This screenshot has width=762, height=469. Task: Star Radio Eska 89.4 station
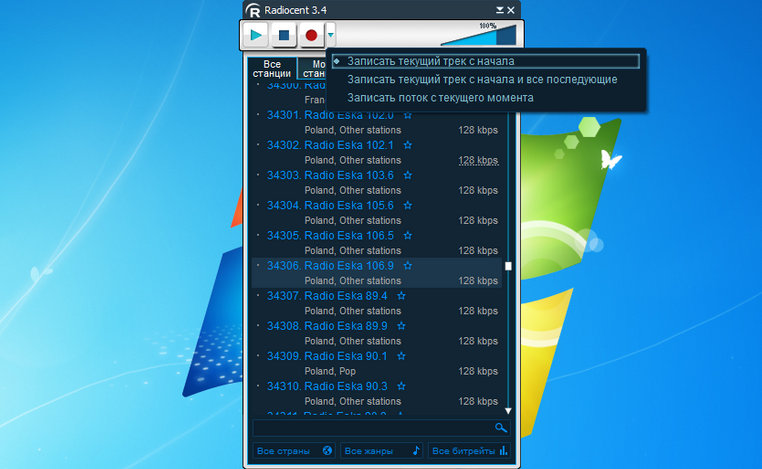pos(401,296)
